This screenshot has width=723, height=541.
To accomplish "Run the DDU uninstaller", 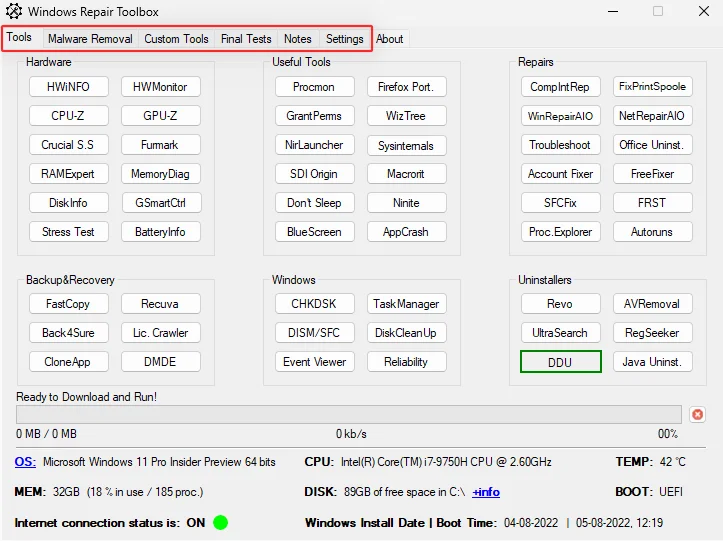I will pyautogui.click(x=560, y=362).
